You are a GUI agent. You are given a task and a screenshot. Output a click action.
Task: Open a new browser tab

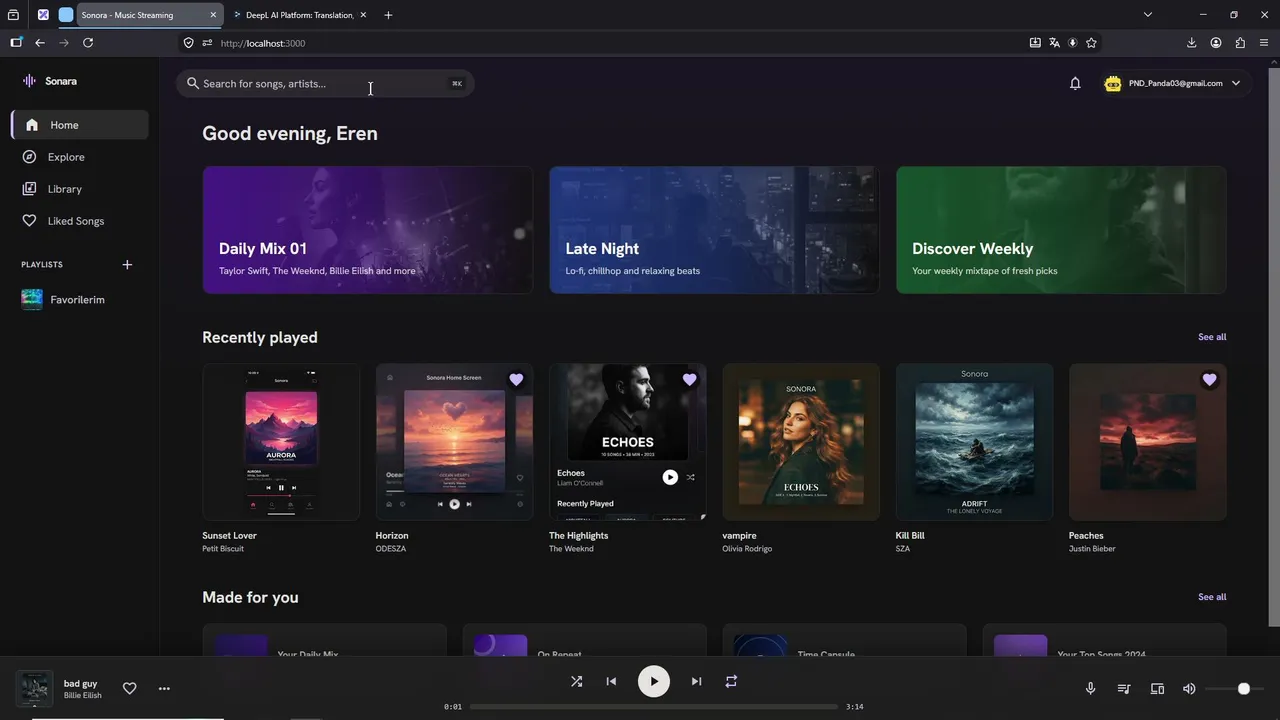click(x=388, y=15)
